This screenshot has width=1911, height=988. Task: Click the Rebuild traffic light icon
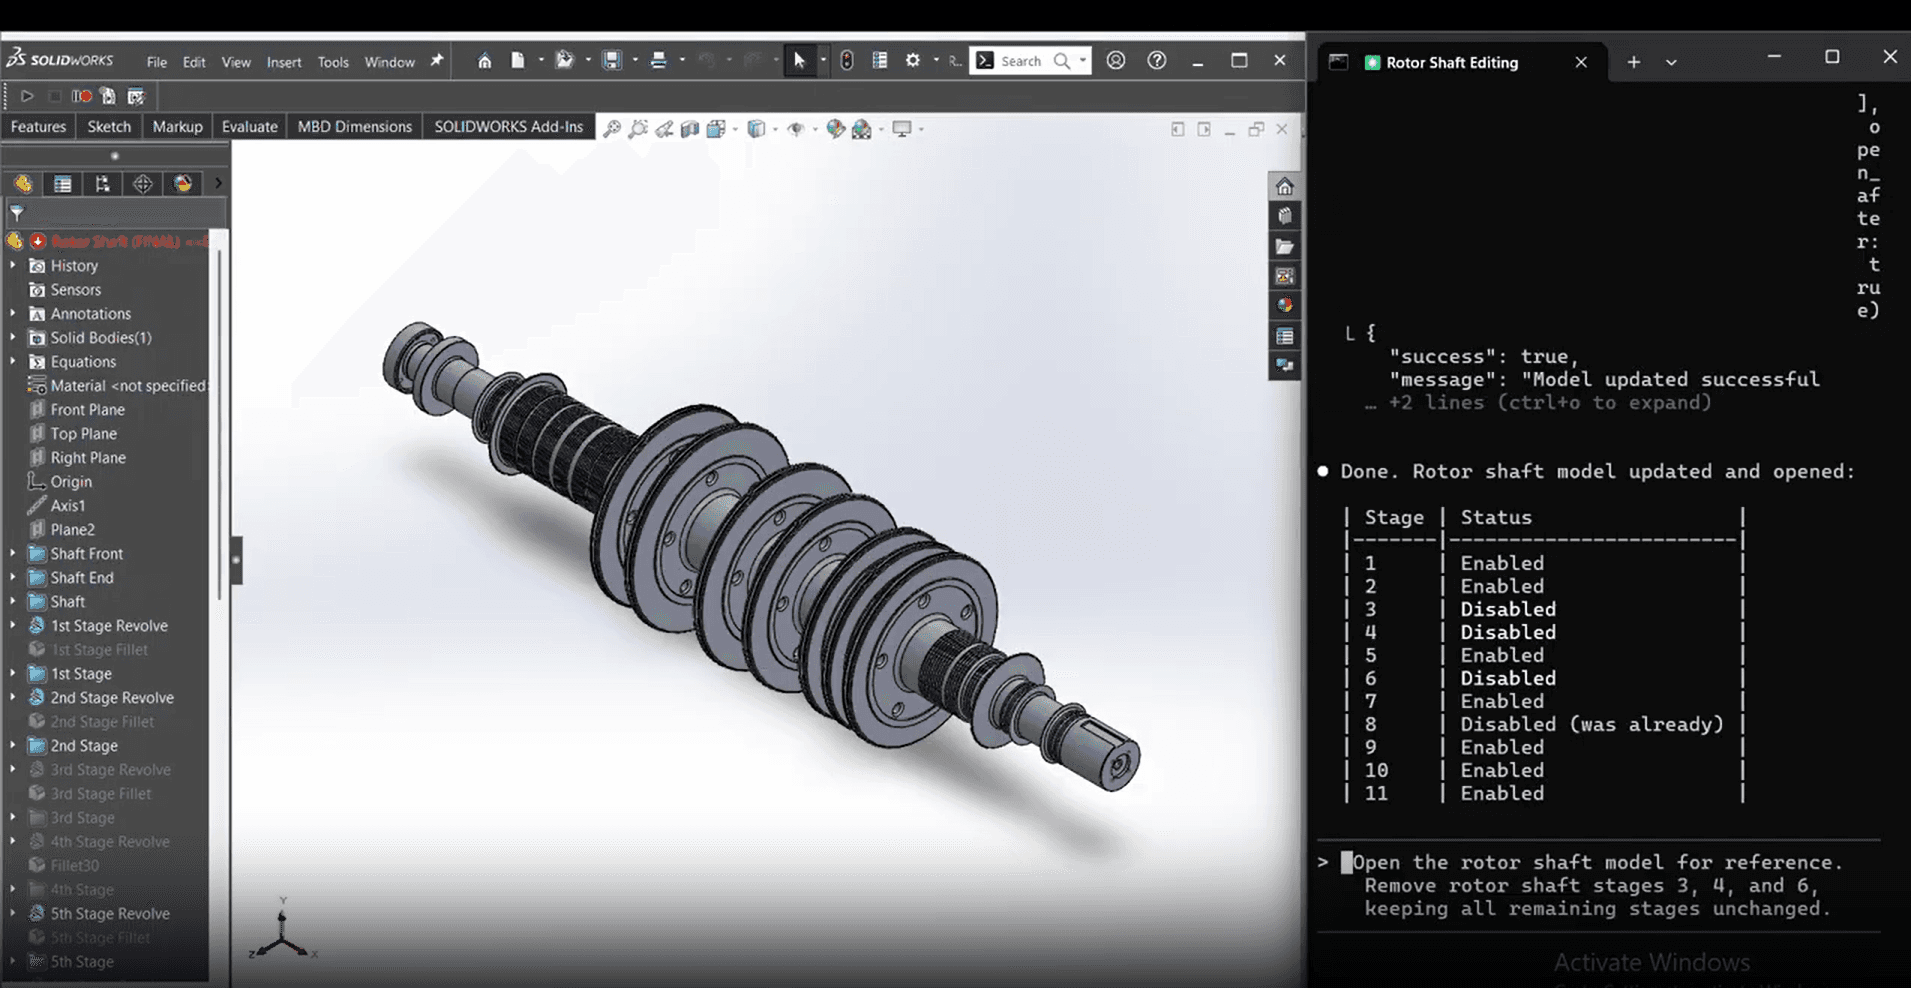tap(847, 61)
